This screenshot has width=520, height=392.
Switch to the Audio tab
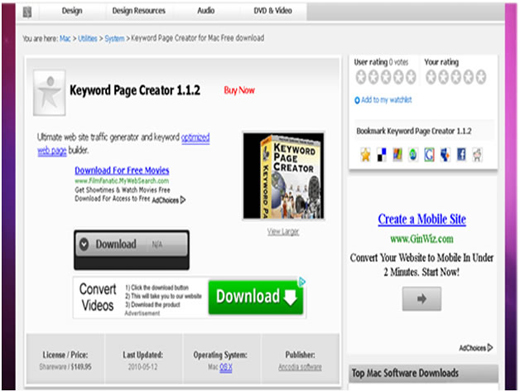[206, 11]
